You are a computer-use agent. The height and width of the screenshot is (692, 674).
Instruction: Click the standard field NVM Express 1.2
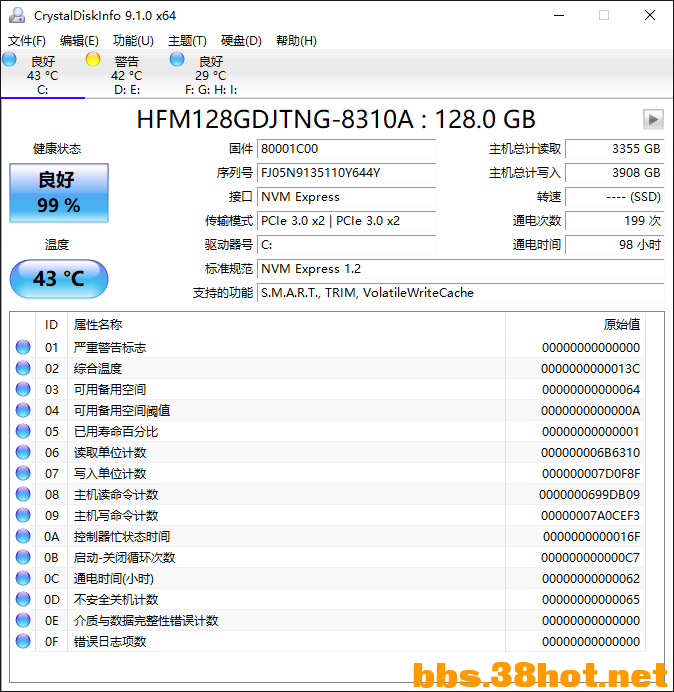(x=461, y=269)
